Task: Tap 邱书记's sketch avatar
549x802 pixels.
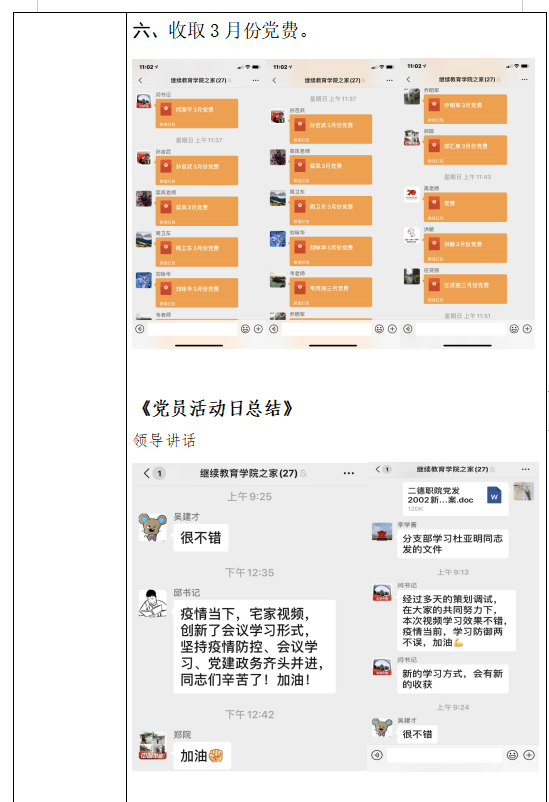Action: pos(152,604)
